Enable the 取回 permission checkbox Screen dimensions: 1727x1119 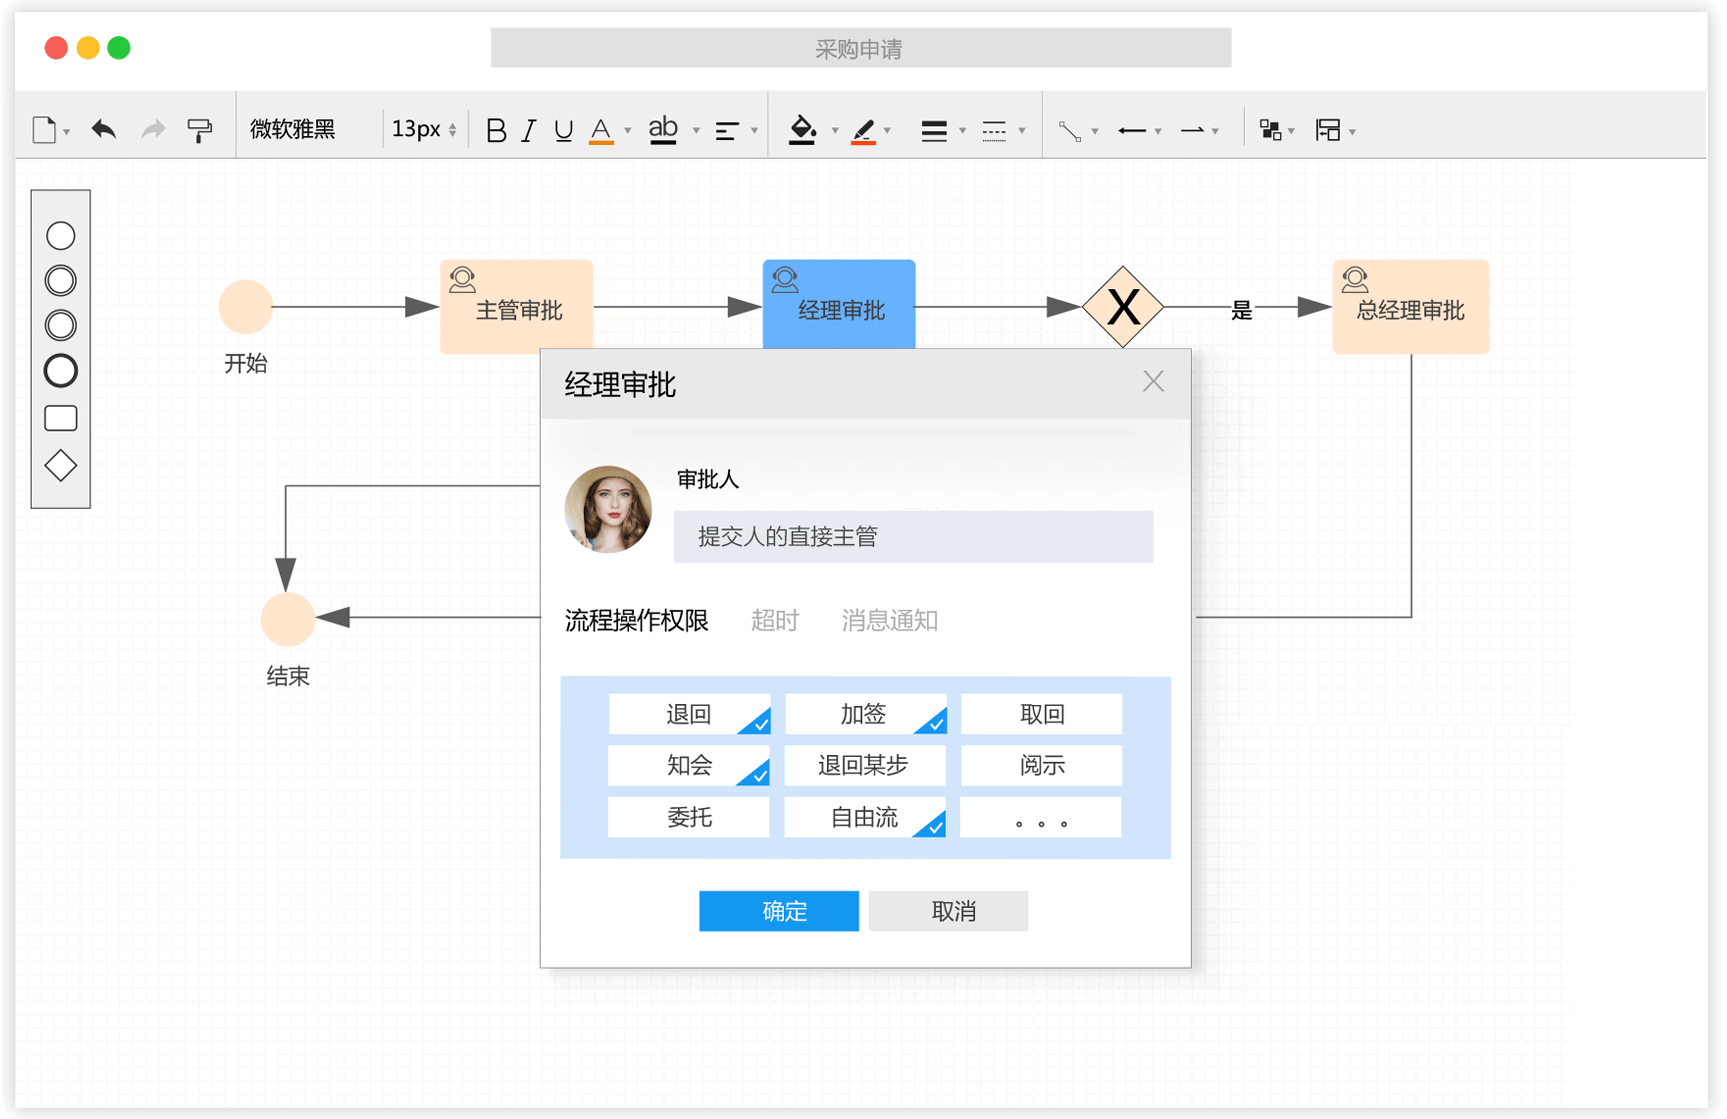click(1040, 713)
